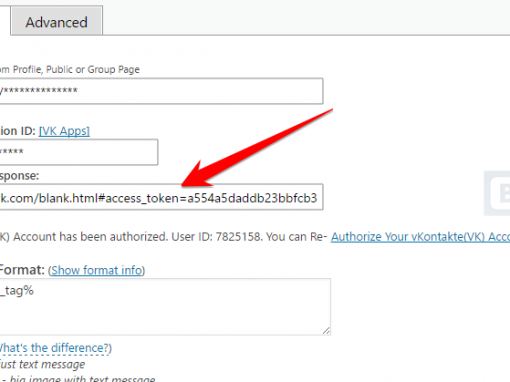Open the [VK Apps] link
Image resolution: width=510 pixels, height=382 pixels.
pos(64,131)
